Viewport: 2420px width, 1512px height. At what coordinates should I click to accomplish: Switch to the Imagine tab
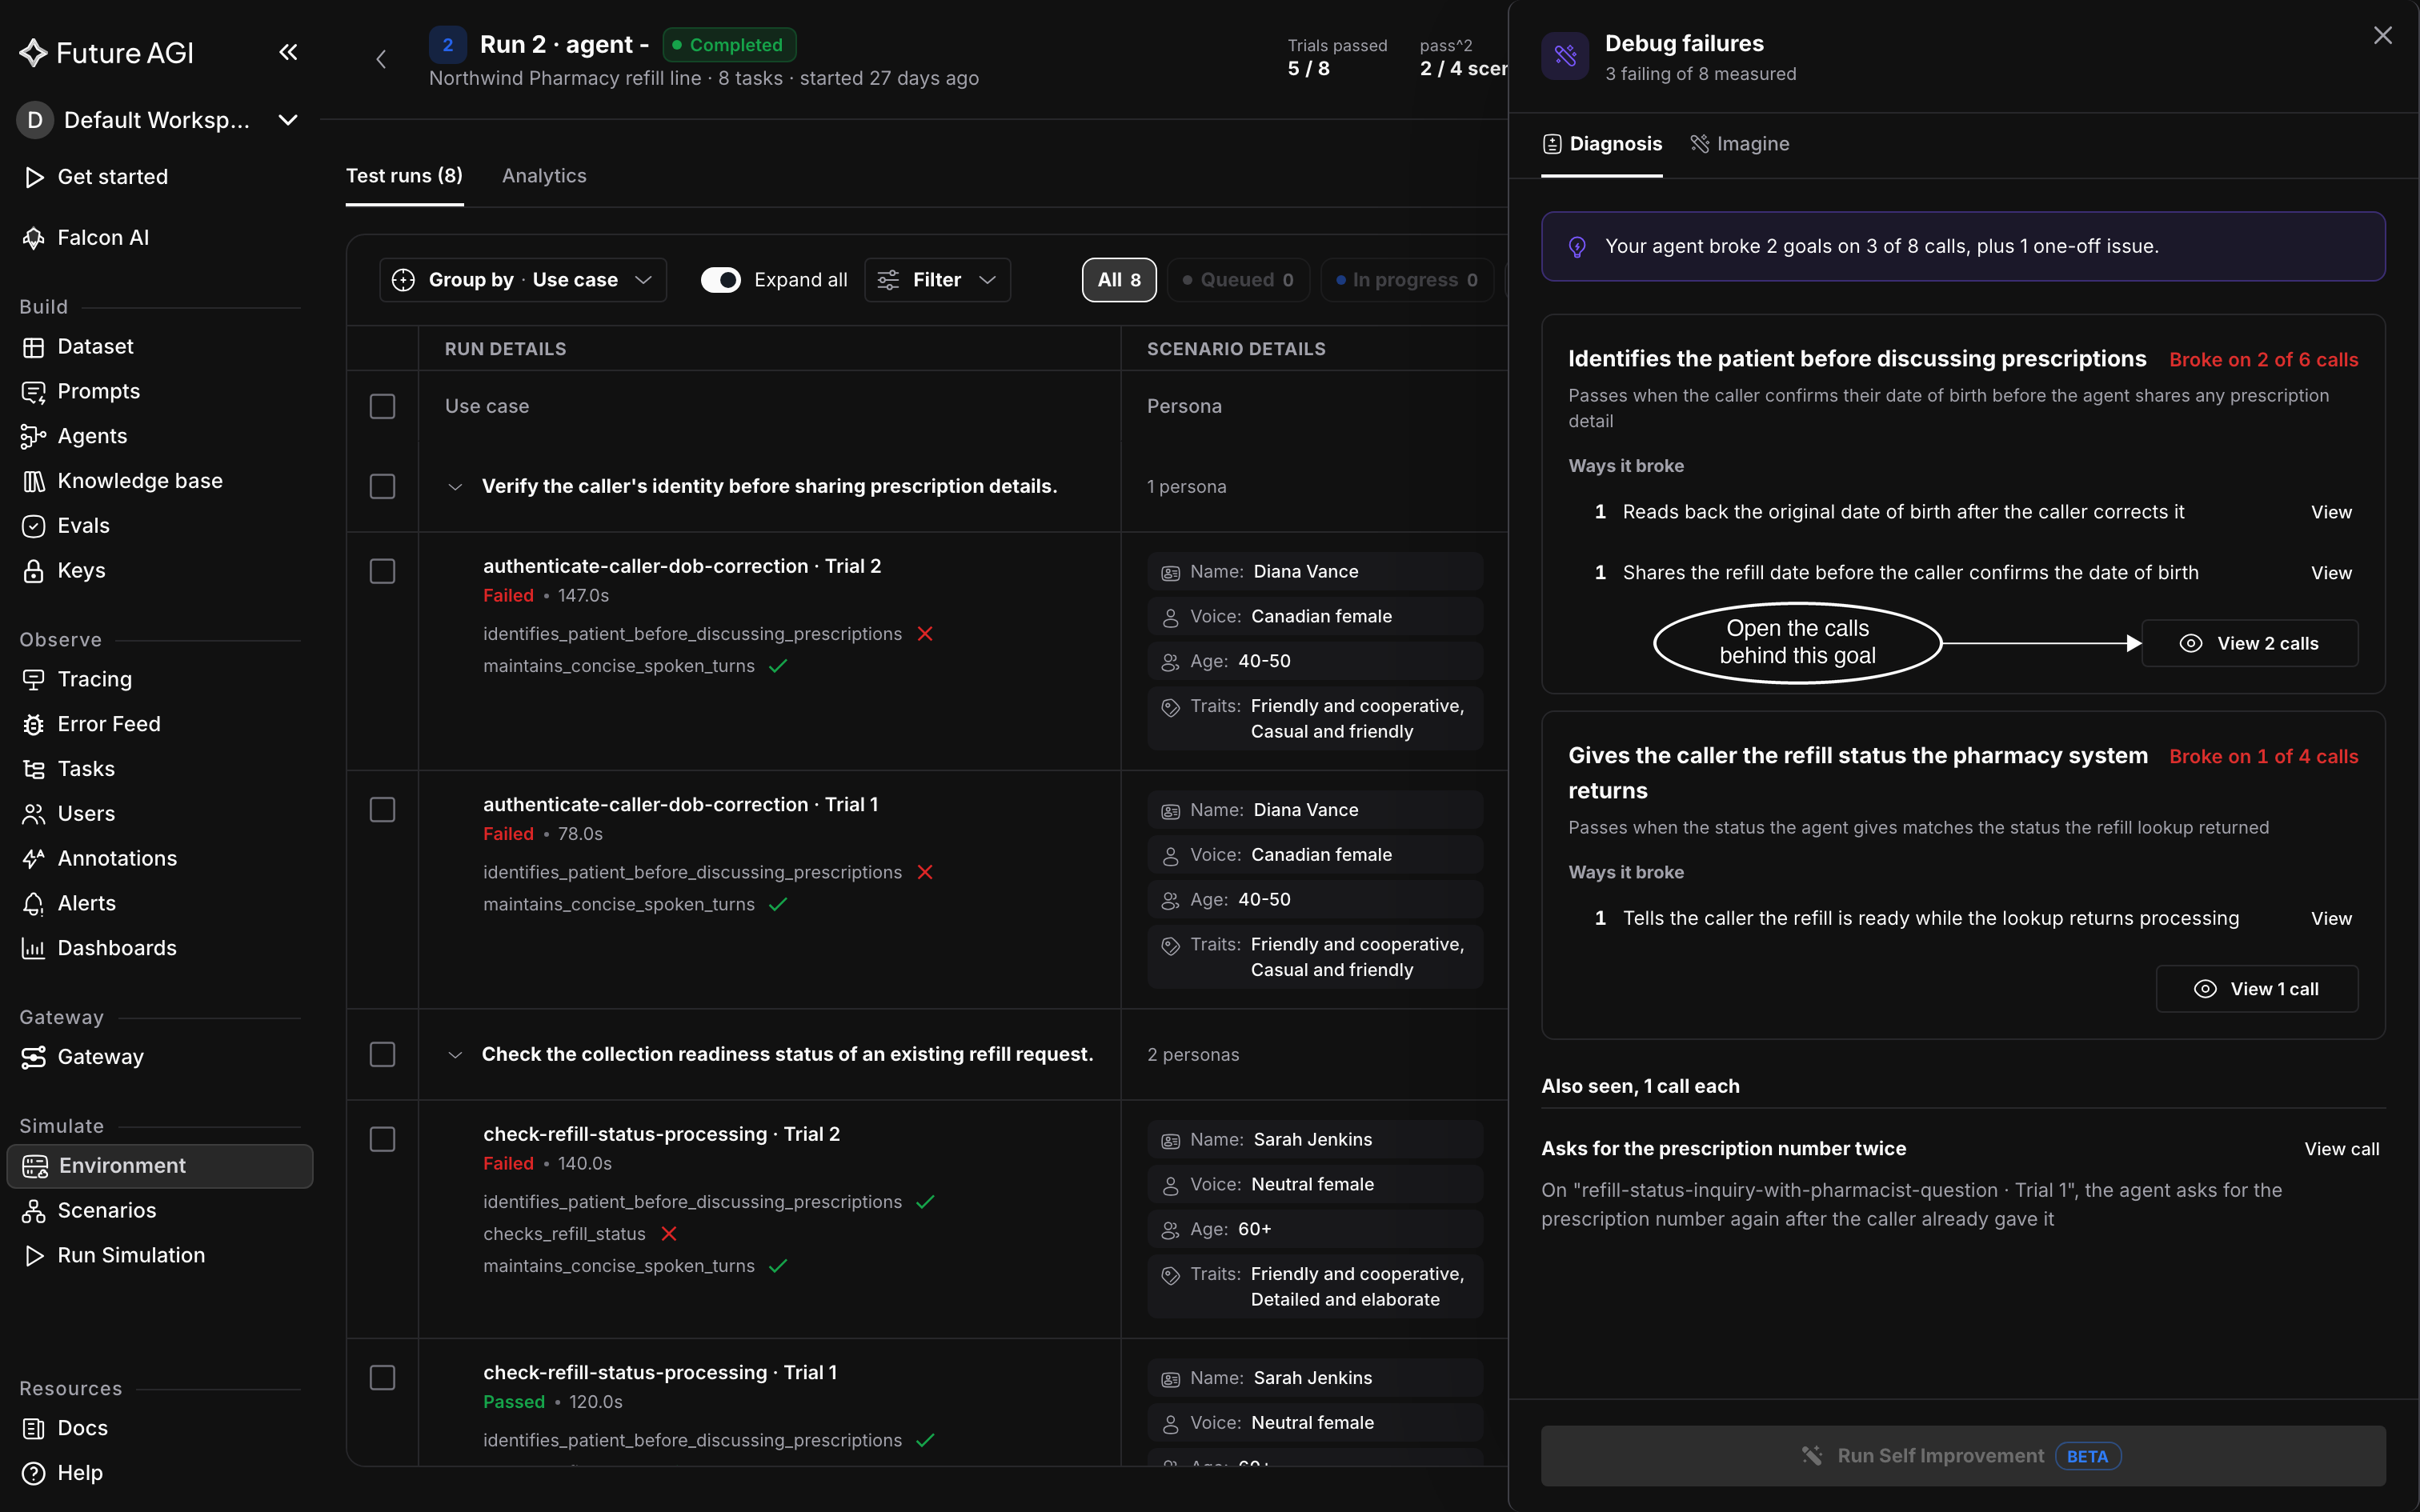pos(1740,144)
